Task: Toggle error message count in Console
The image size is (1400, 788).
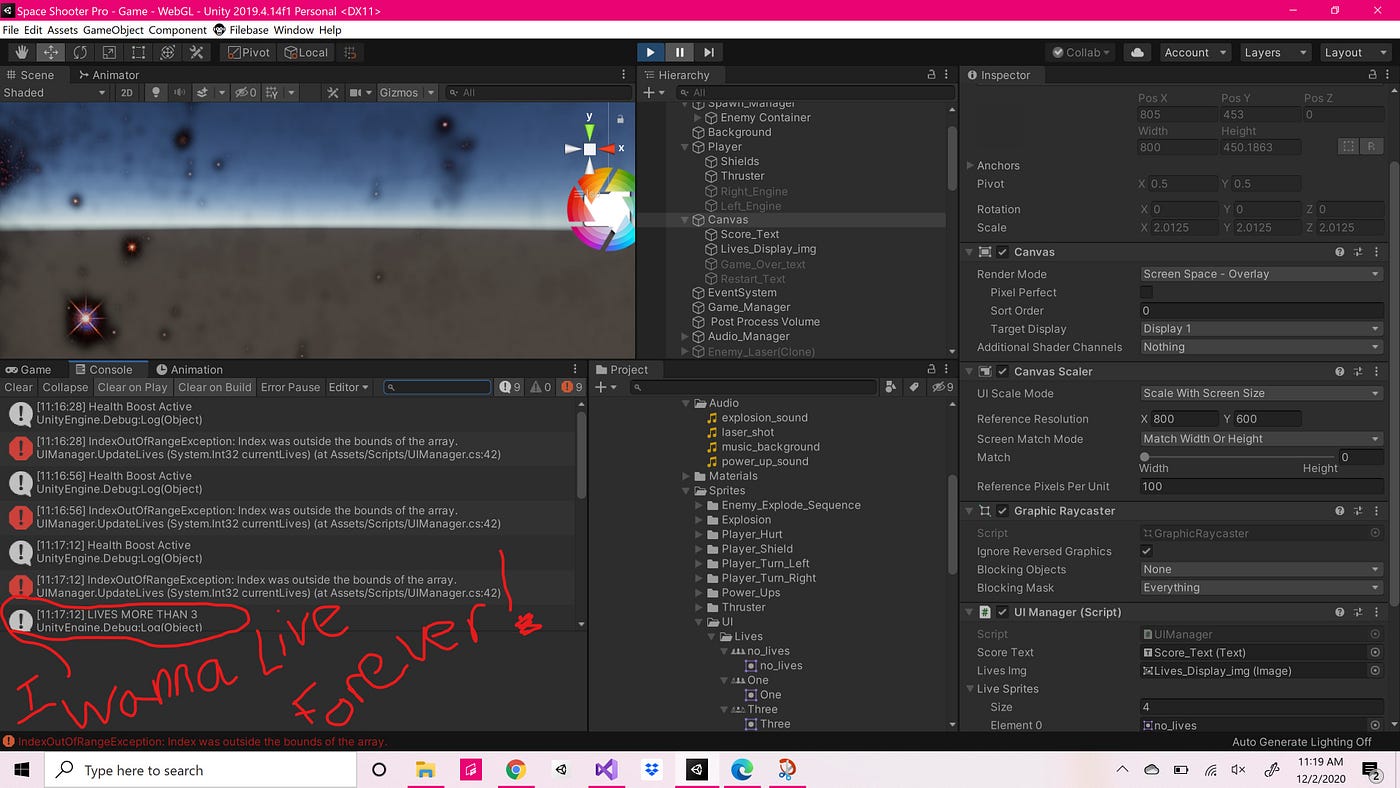Action: click(572, 387)
